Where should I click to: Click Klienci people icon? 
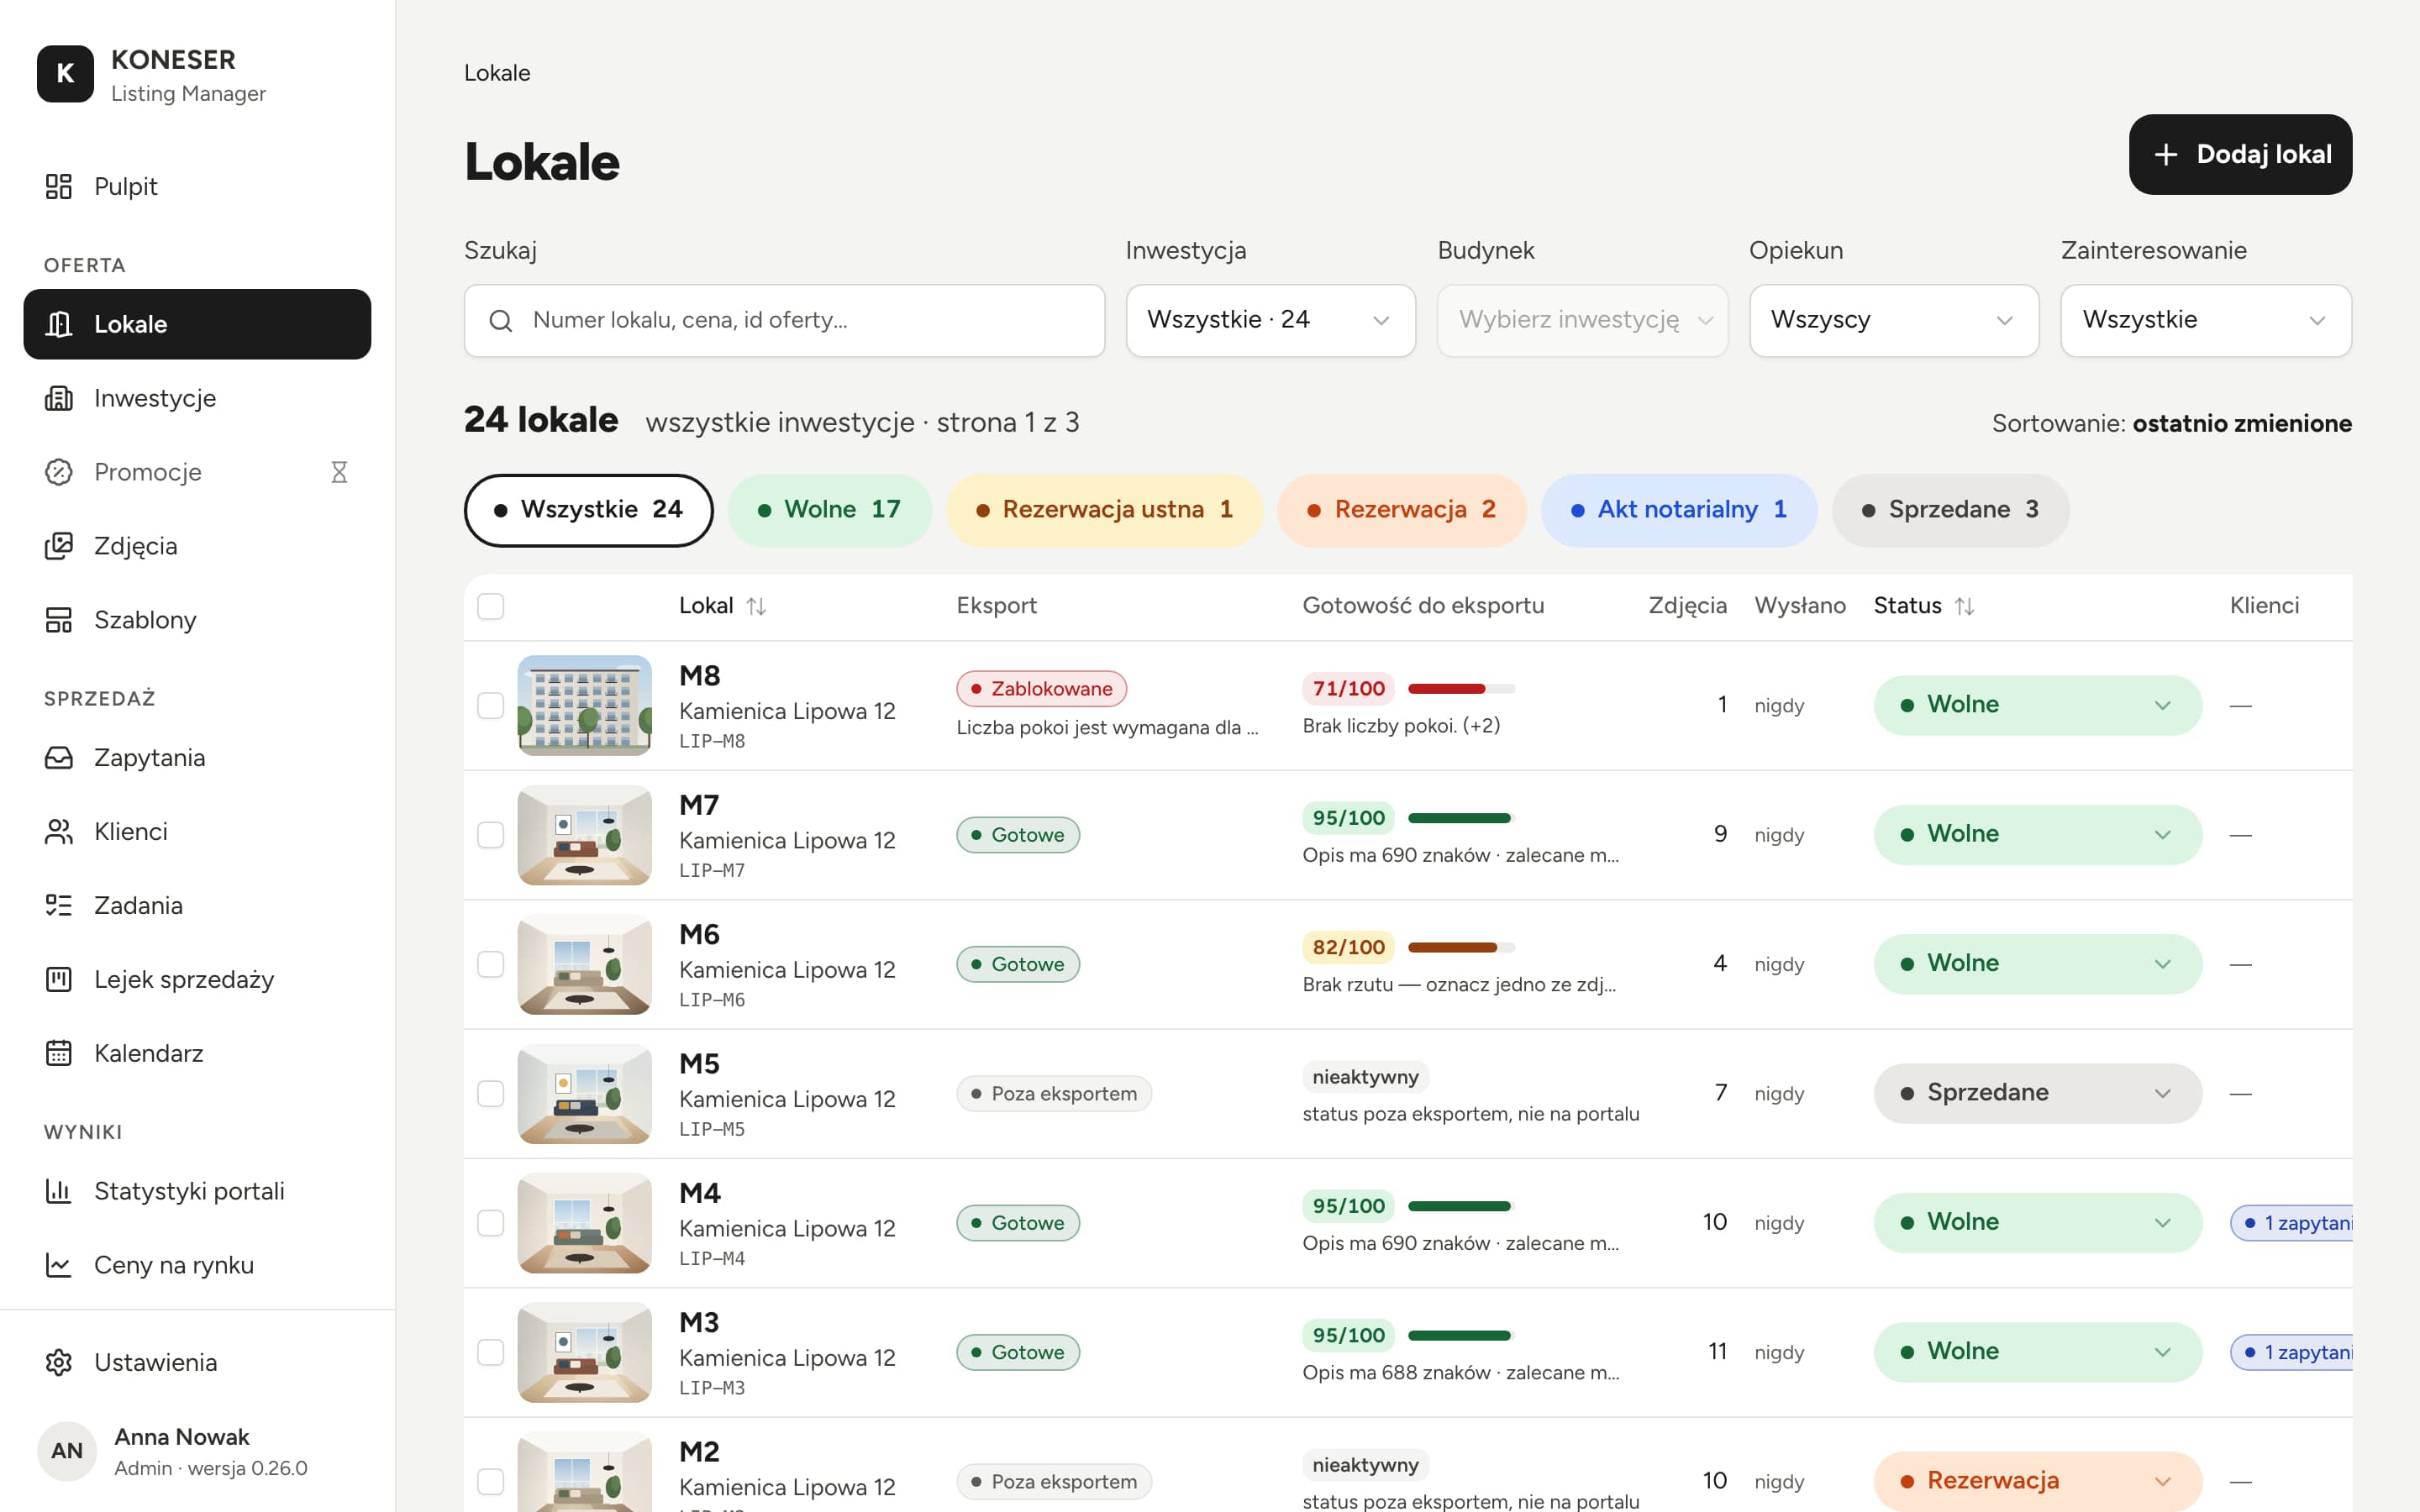tap(59, 832)
